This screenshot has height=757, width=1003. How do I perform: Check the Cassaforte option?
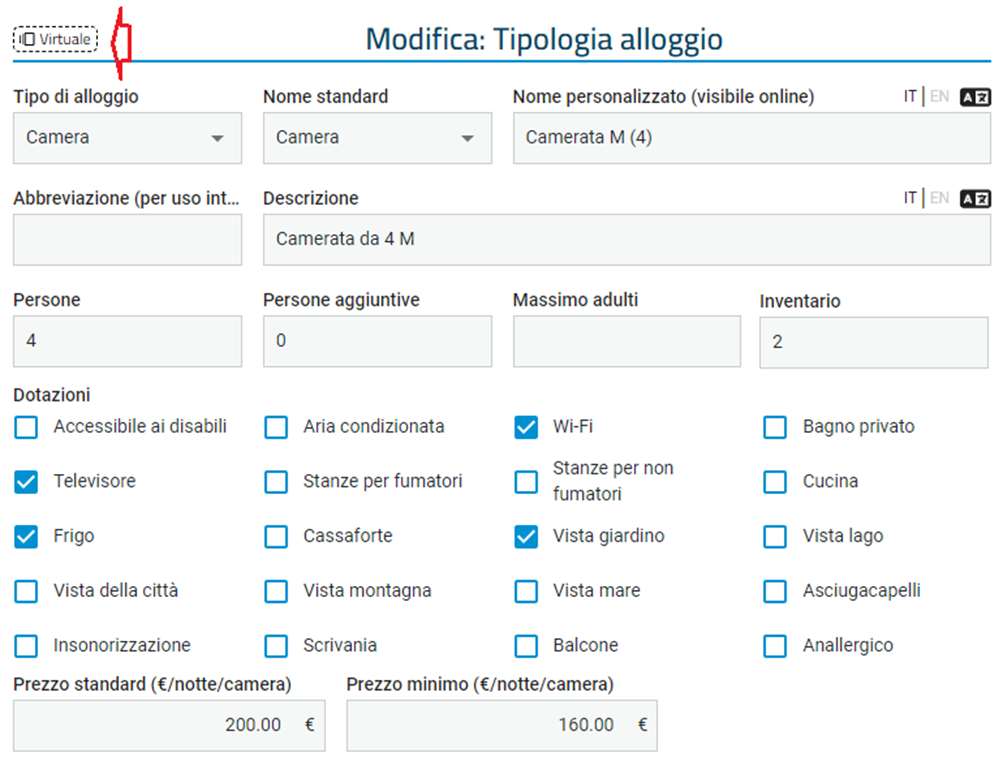pos(276,537)
